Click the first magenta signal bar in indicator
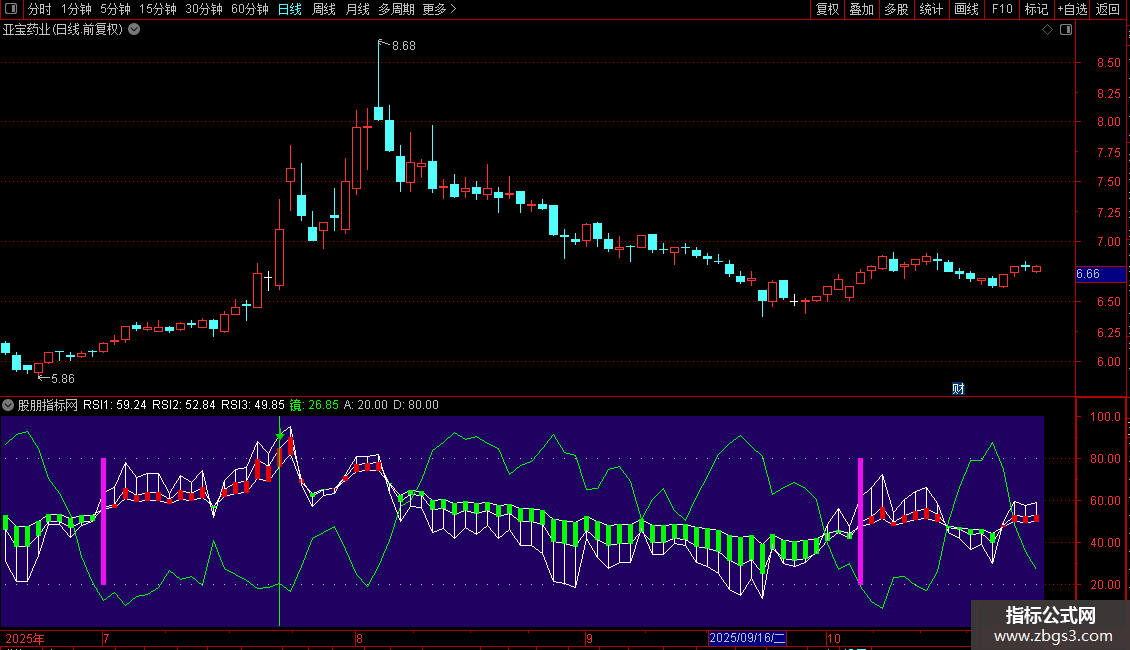Screen dimensions: 1130x650 [x=104, y=521]
